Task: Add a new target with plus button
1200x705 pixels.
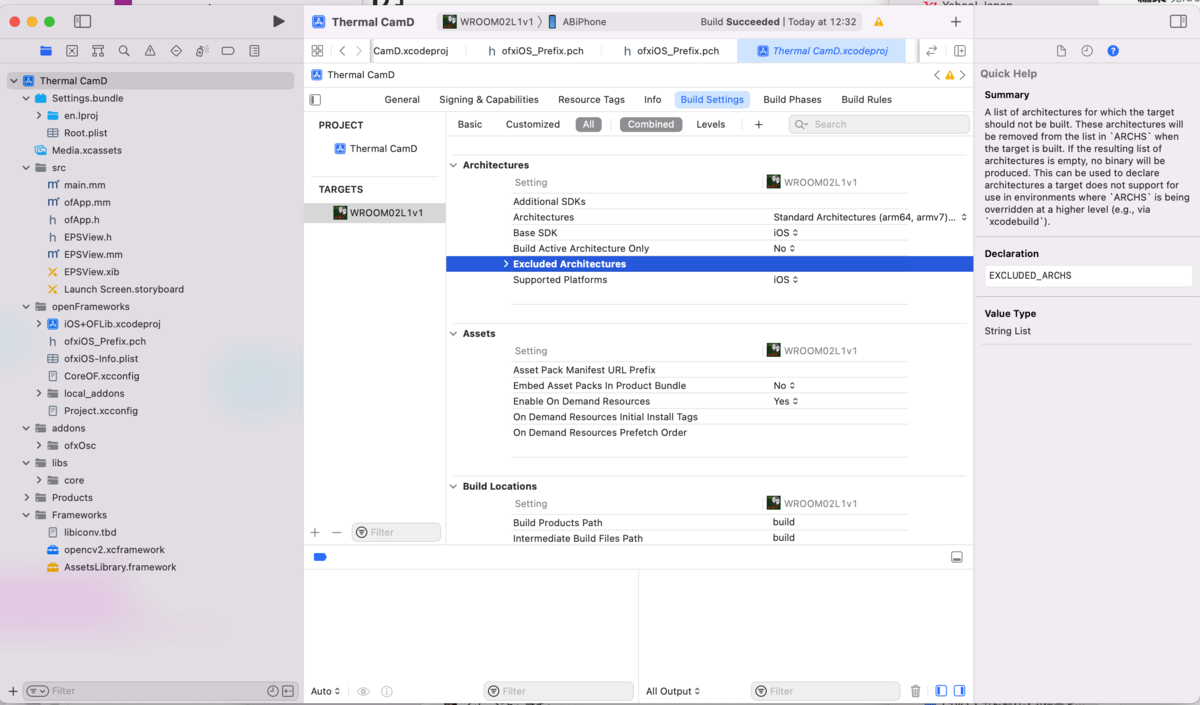Action: [x=315, y=533]
